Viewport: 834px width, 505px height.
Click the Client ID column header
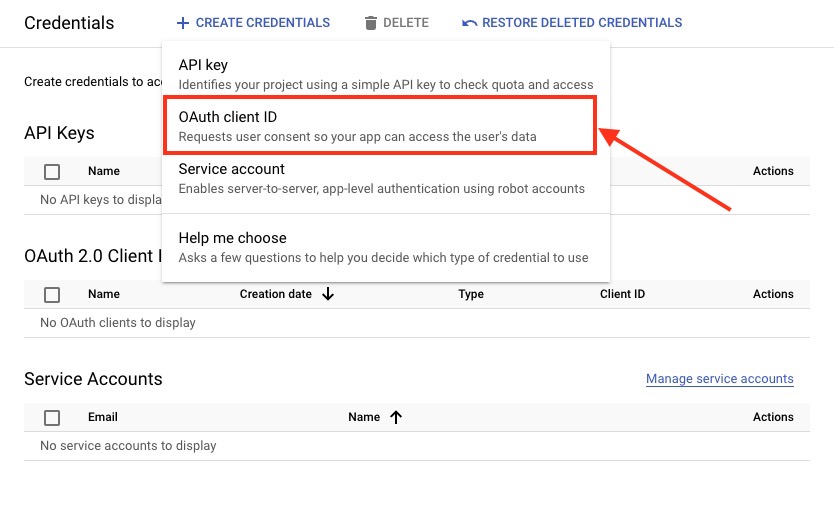622,294
